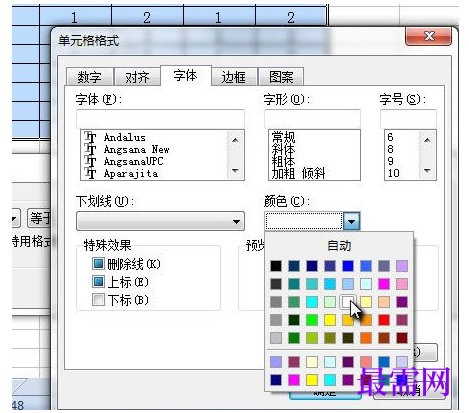Click the TrueType icon beside AngsanaUPC

tap(90, 161)
